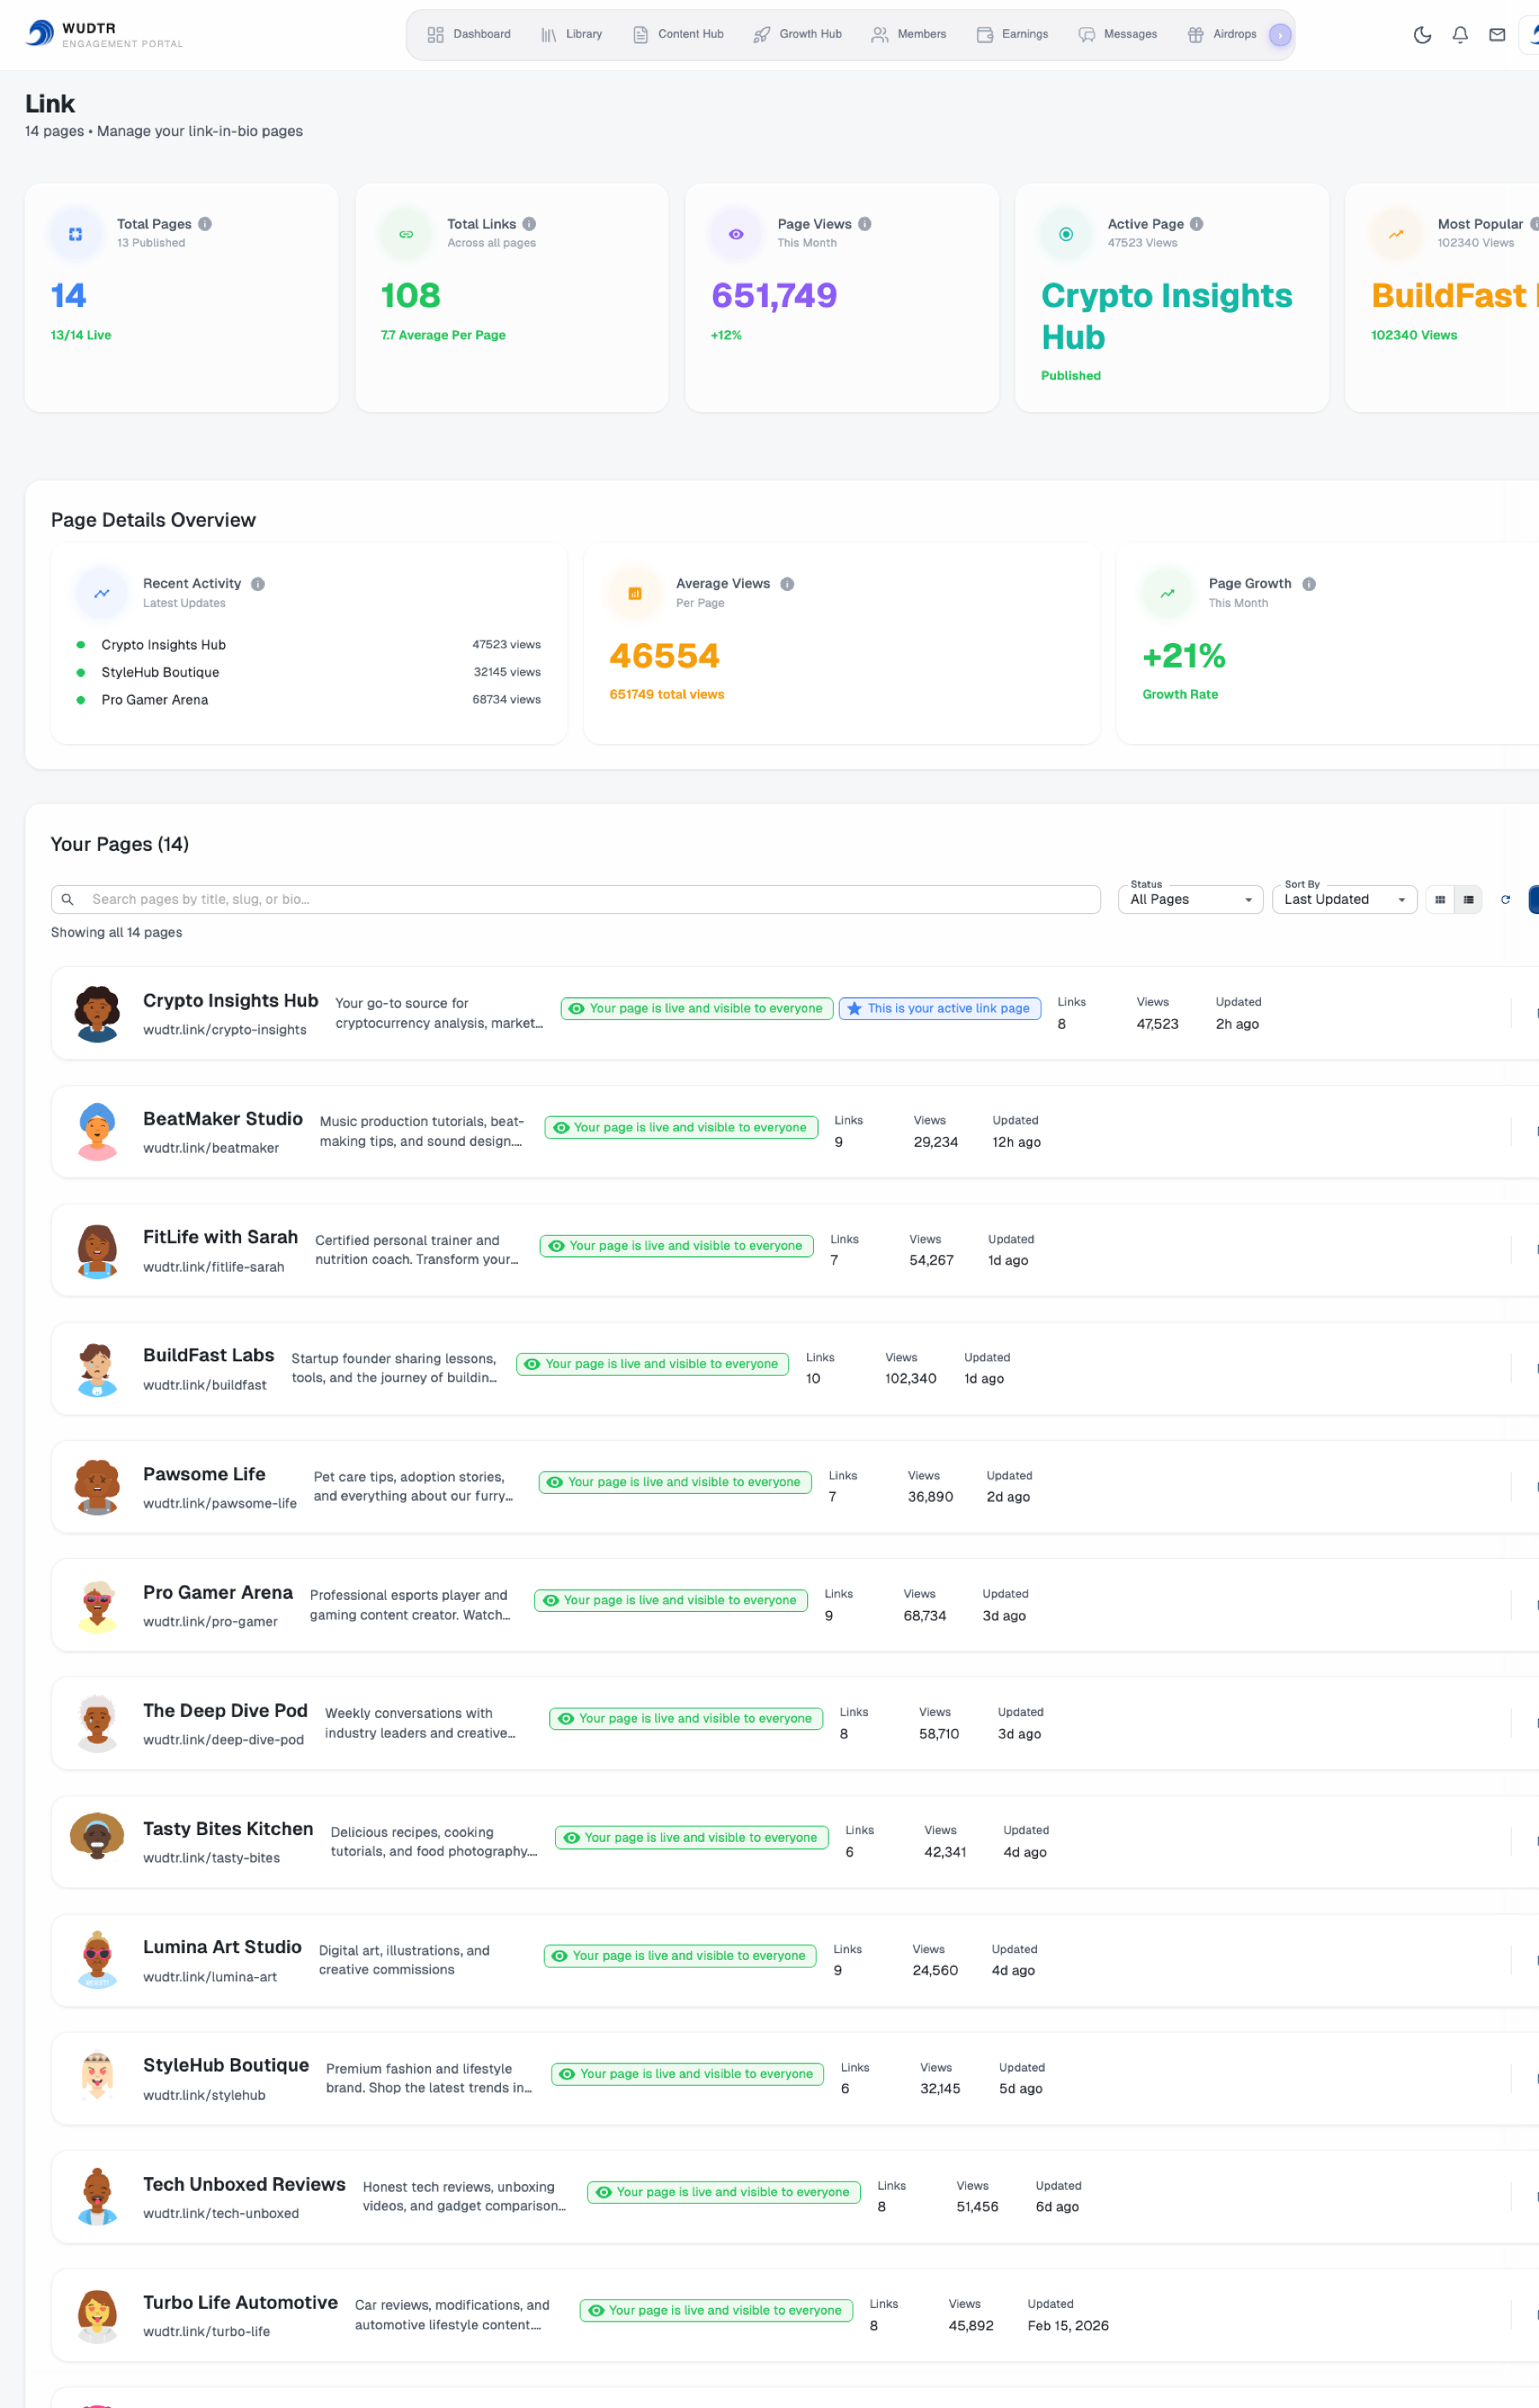Image resolution: width=1539 pixels, height=2408 pixels.
Task: Go to the Library nav item
Action: click(x=572, y=34)
